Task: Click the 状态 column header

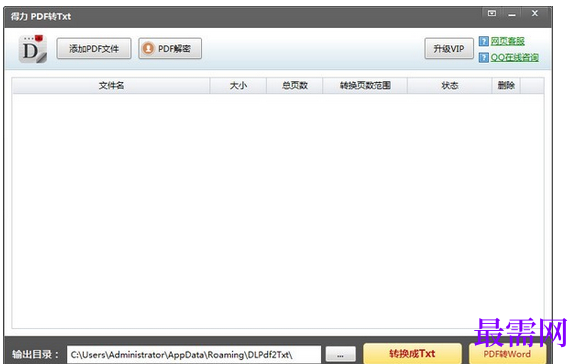Action: click(450, 86)
